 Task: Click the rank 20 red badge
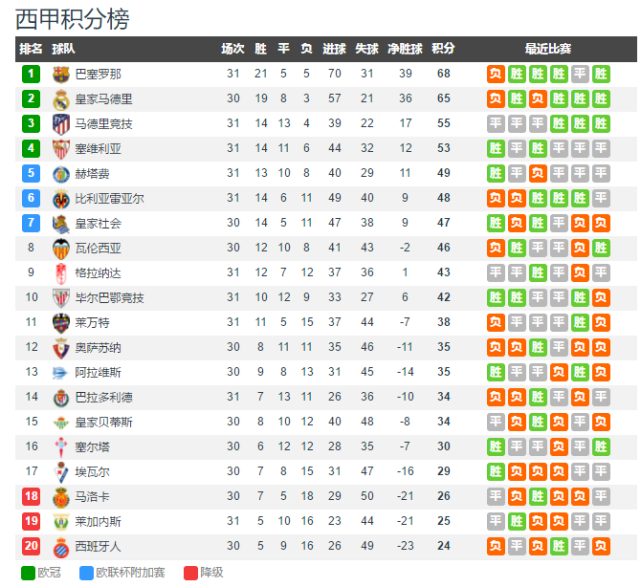(x=31, y=546)
